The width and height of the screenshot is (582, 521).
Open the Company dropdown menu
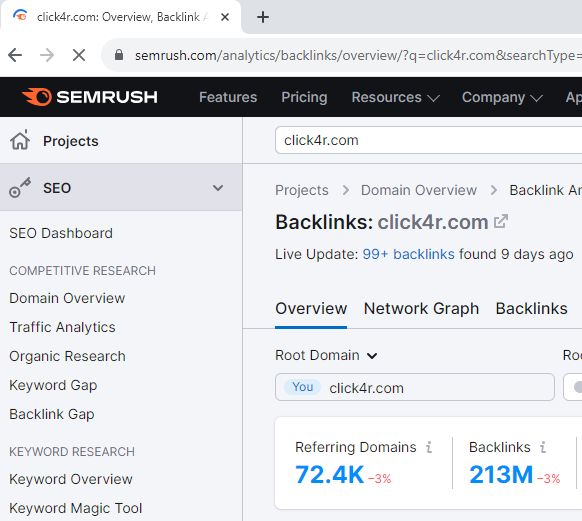502,97
